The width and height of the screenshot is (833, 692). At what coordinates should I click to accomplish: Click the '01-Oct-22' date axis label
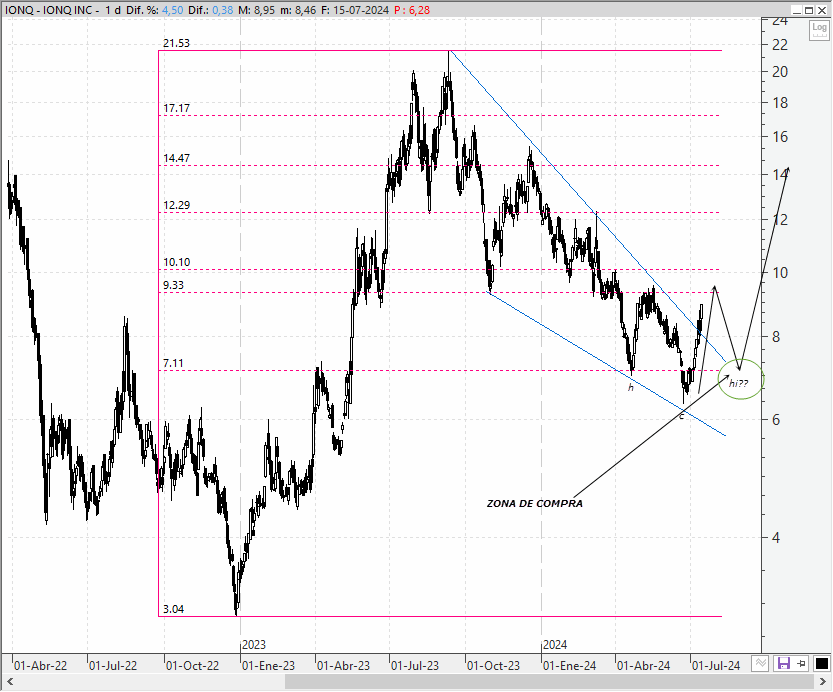pyautogui.click(x=192, y=665)
